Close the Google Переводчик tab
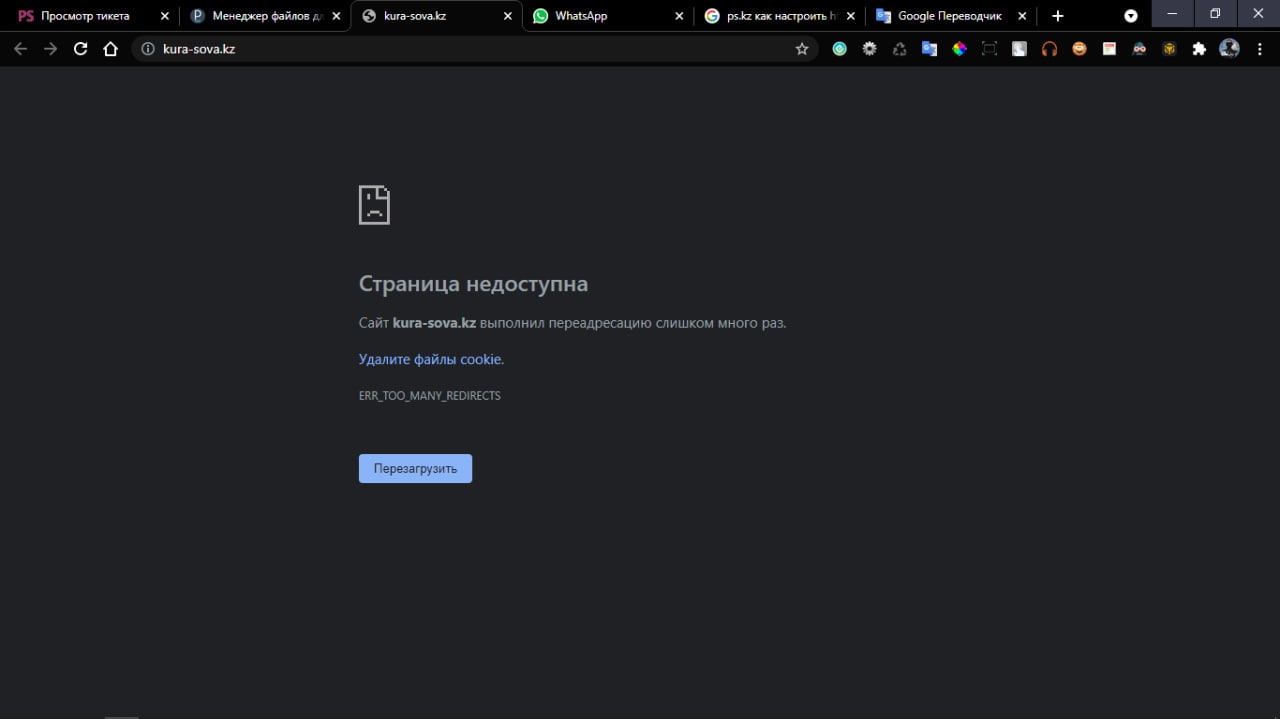 1022,16
